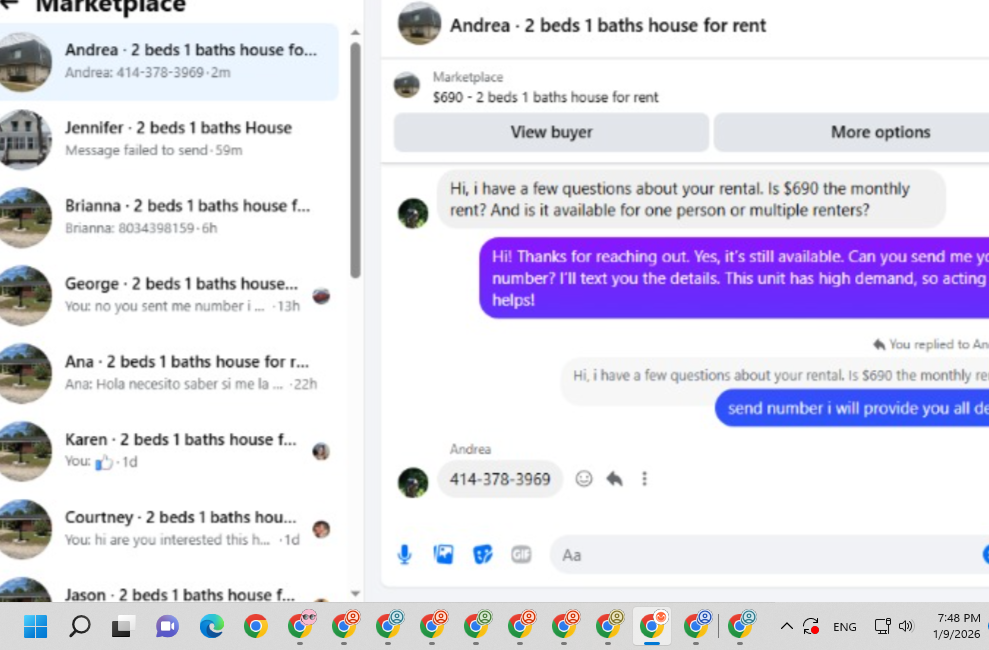
Task: Open Microsoft Edge from the taskbar
Action: click(x=211, y=626)
